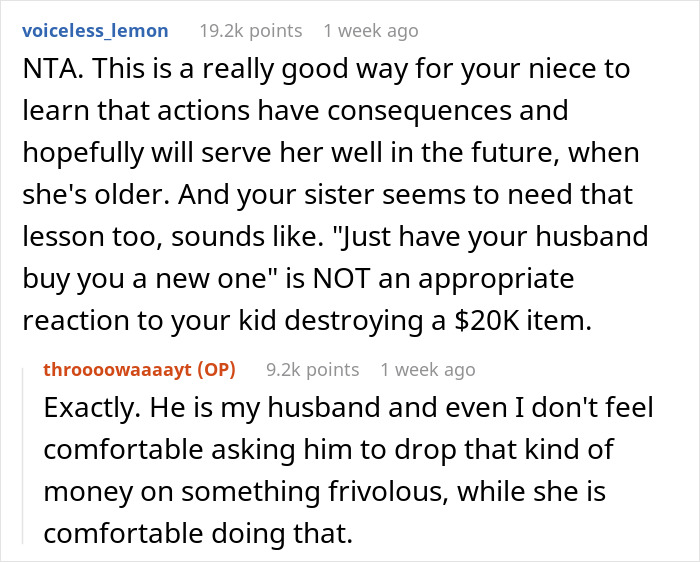This screenshot has height=562, width=700.
Task: Click the line 'comfortable doing that.'
Action: pos(198,533)
